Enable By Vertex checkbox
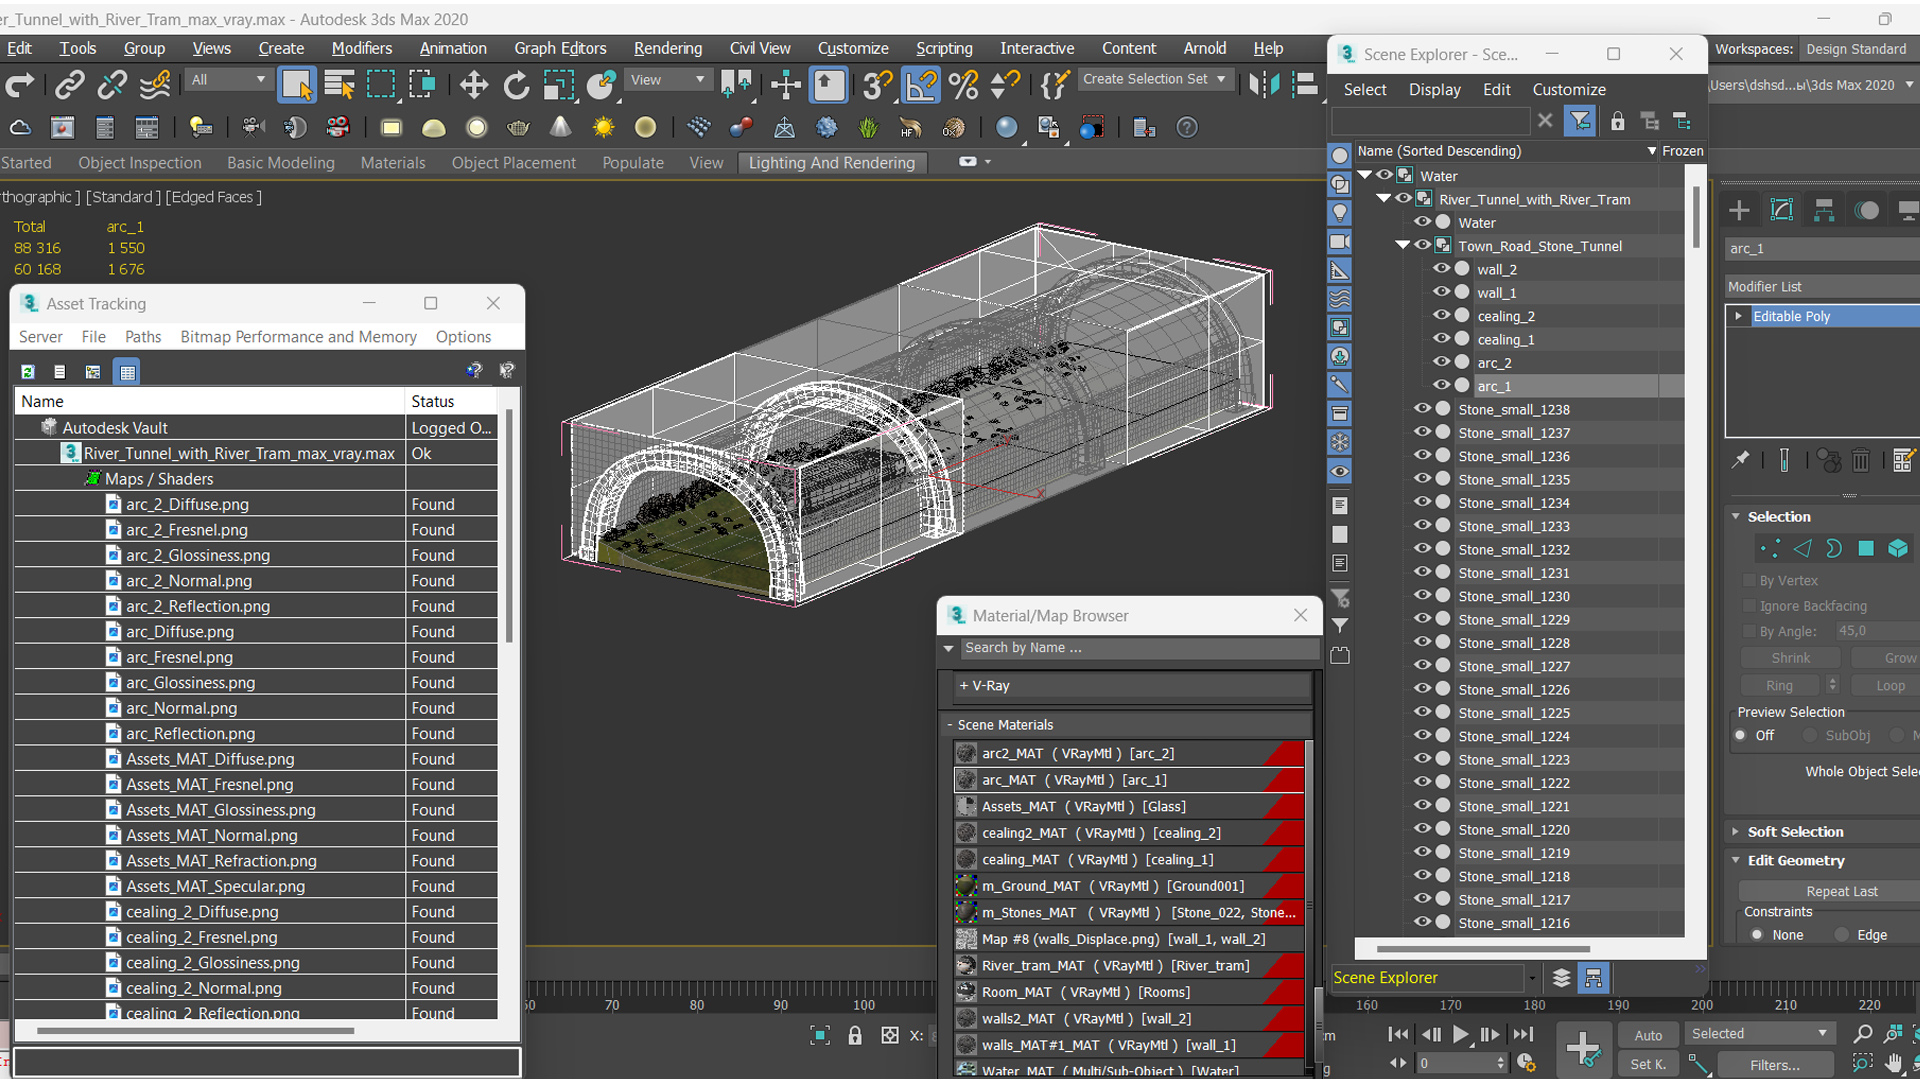This screenshot has width=1920, height=1080. (1749, 580)
